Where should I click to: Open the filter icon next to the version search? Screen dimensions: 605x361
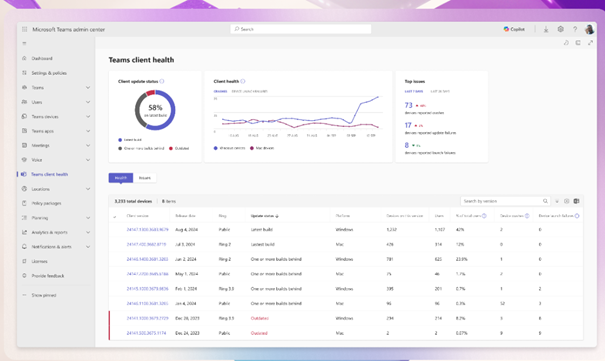click(x=557, y=201)
